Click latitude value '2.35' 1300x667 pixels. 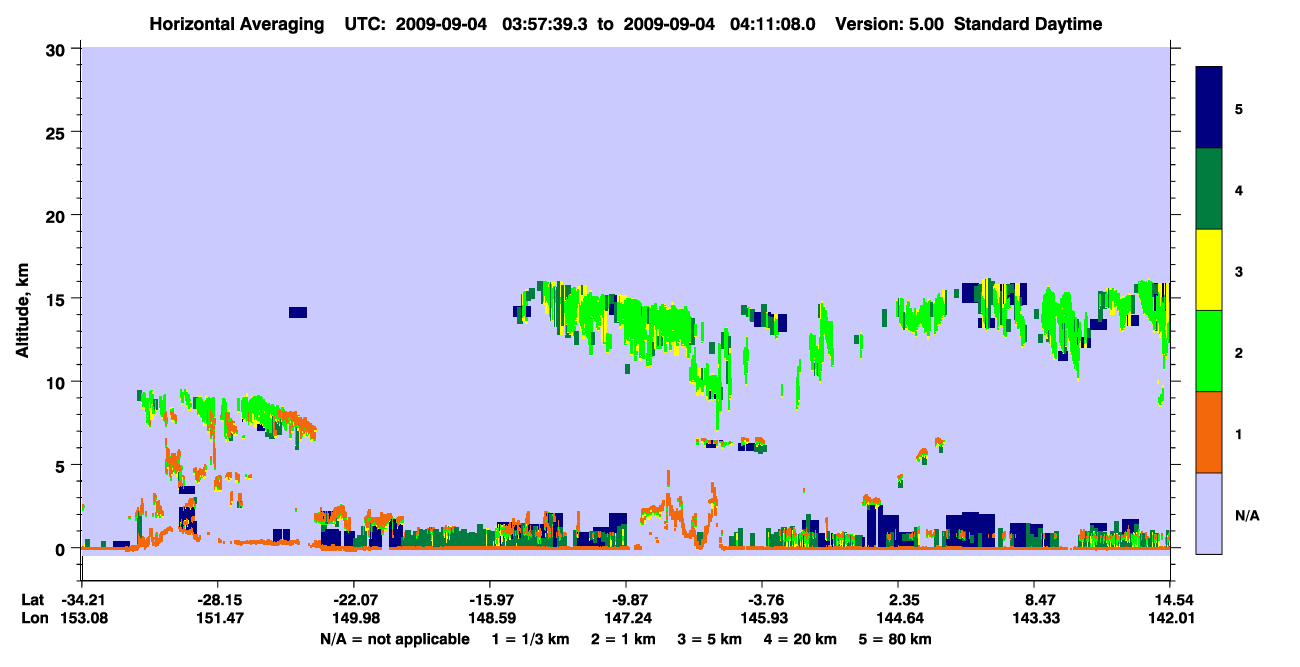pyautogui.click(x=898, y=600)
